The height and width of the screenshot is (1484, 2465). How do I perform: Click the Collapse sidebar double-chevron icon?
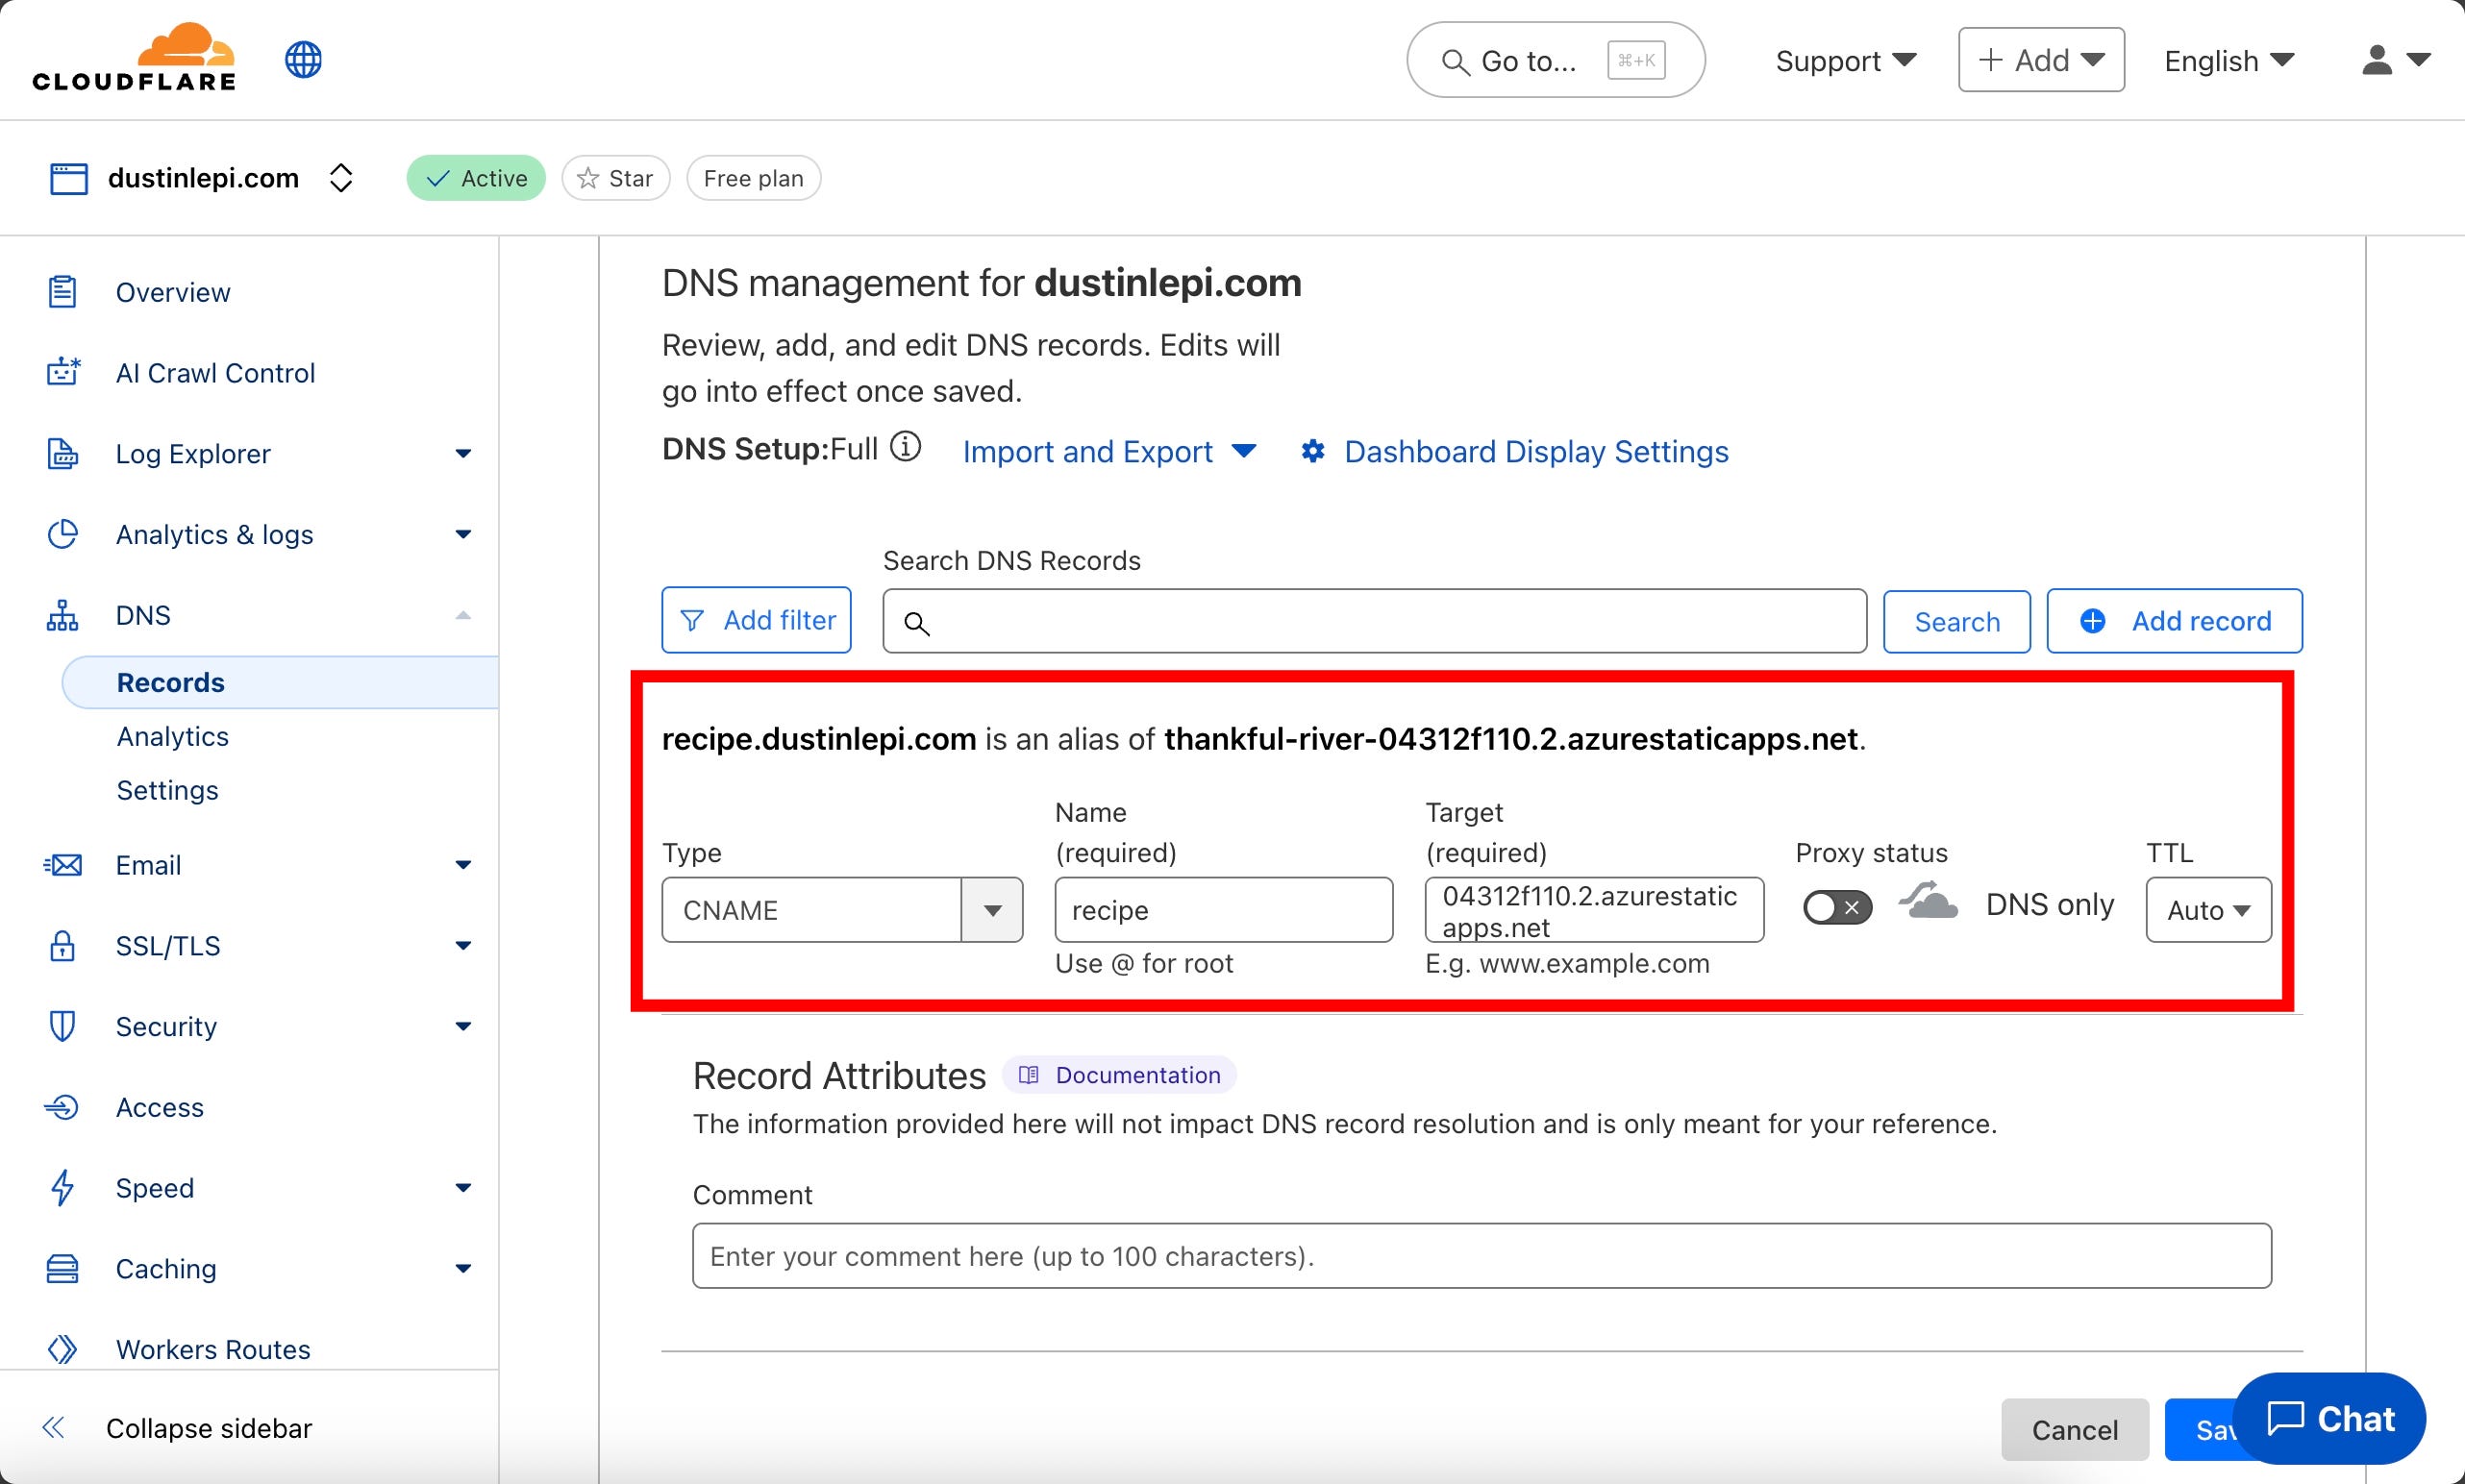click(54, 1427)
